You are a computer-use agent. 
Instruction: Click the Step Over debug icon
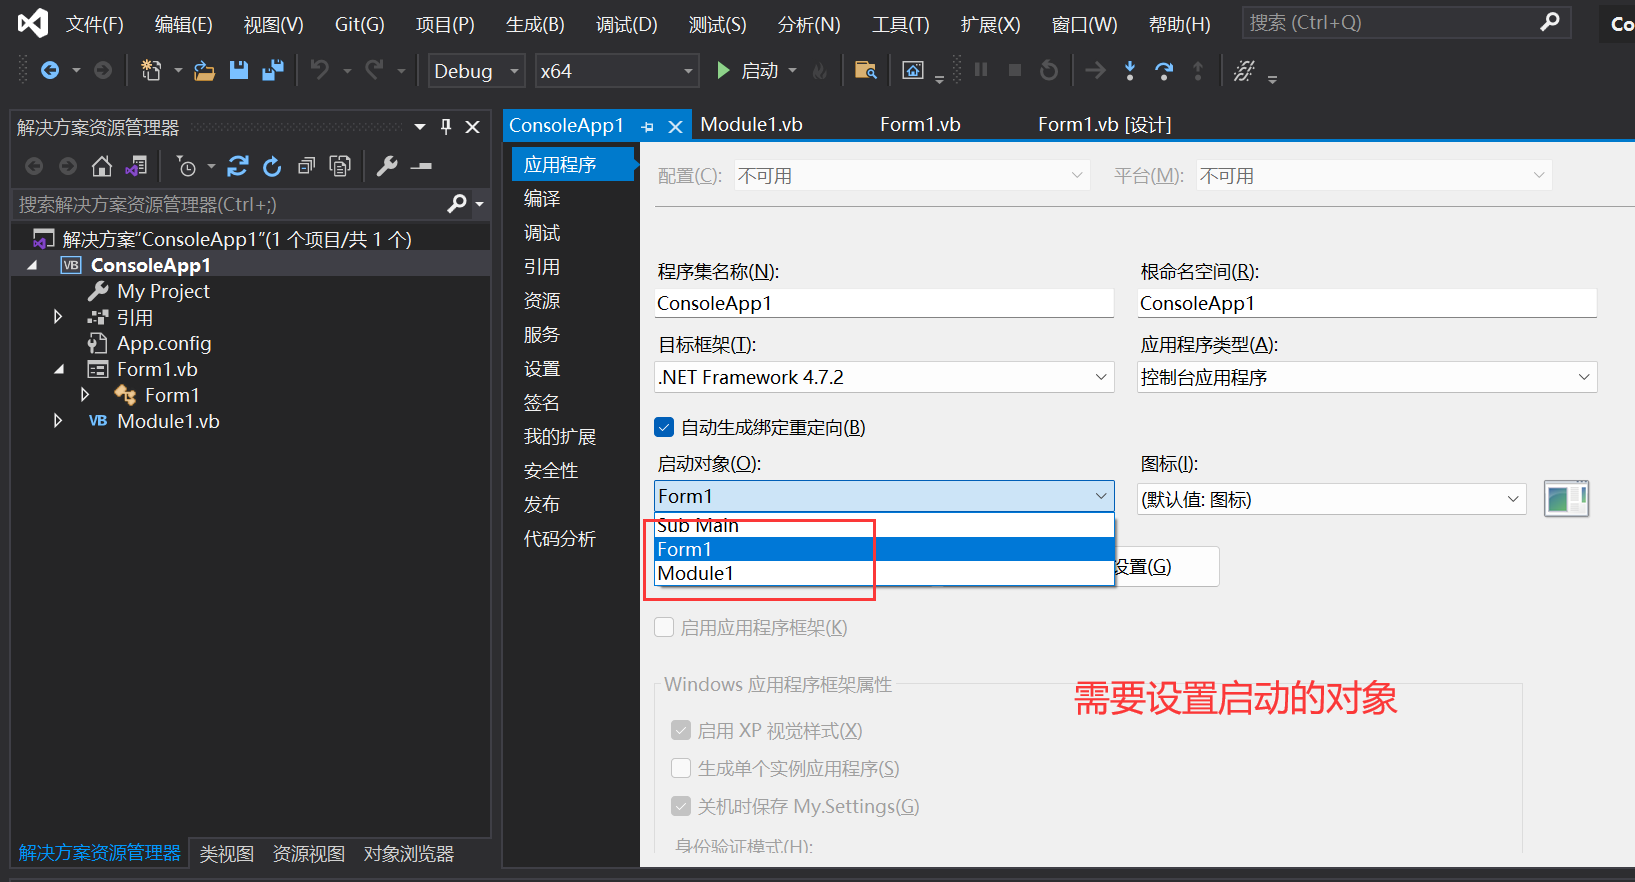pos(1164,70)
